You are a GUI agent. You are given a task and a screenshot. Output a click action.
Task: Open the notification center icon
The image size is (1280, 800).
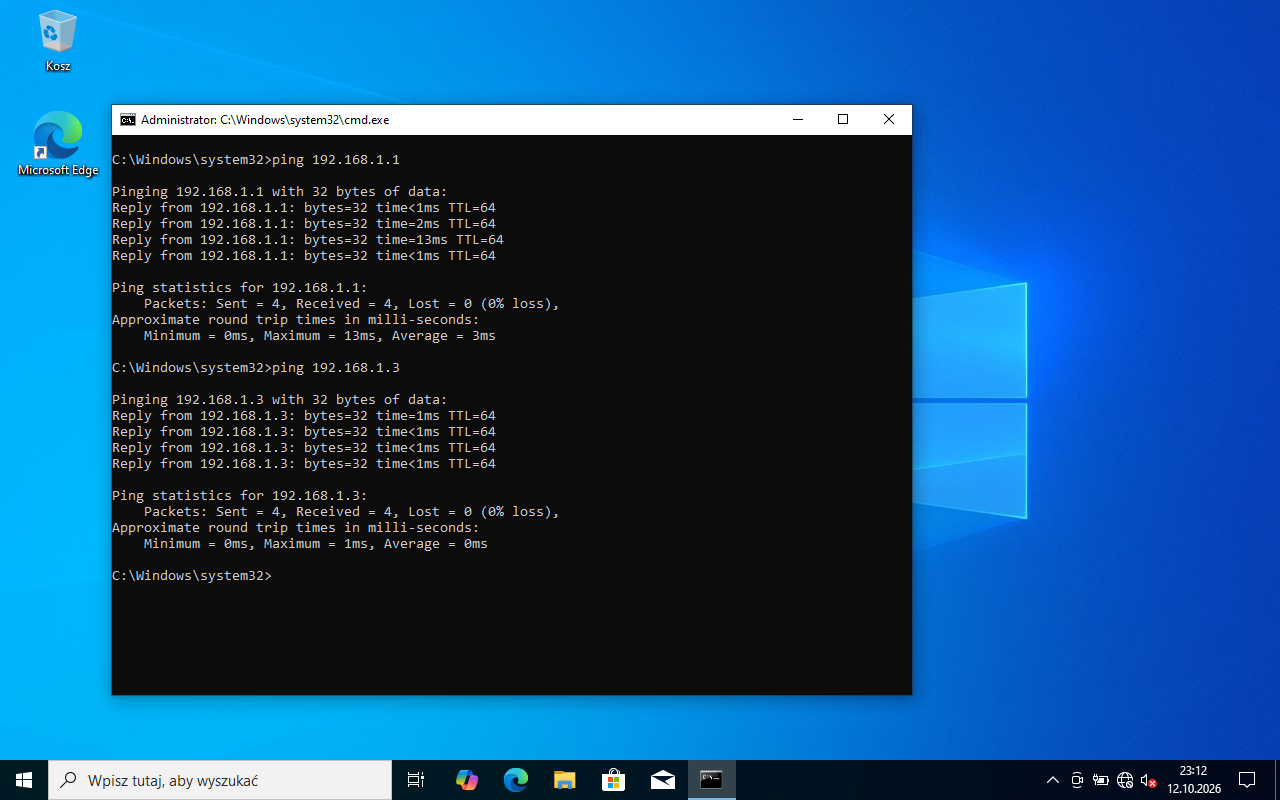click(1247, 780)
